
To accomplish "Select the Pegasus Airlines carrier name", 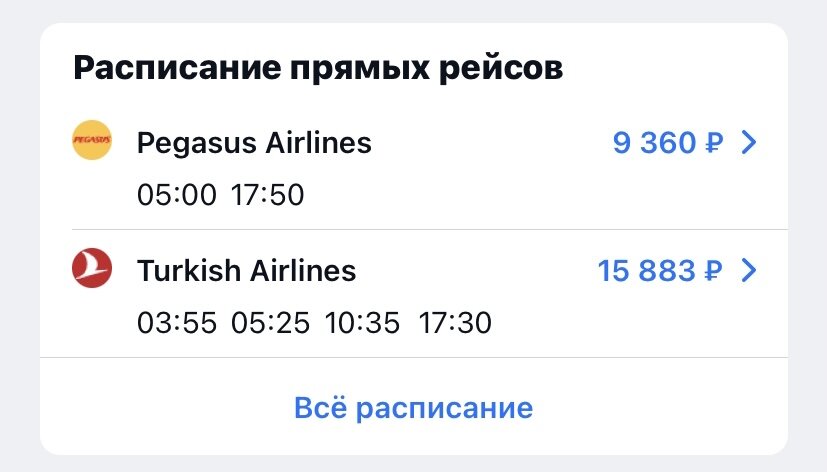I will click(254, 143).
